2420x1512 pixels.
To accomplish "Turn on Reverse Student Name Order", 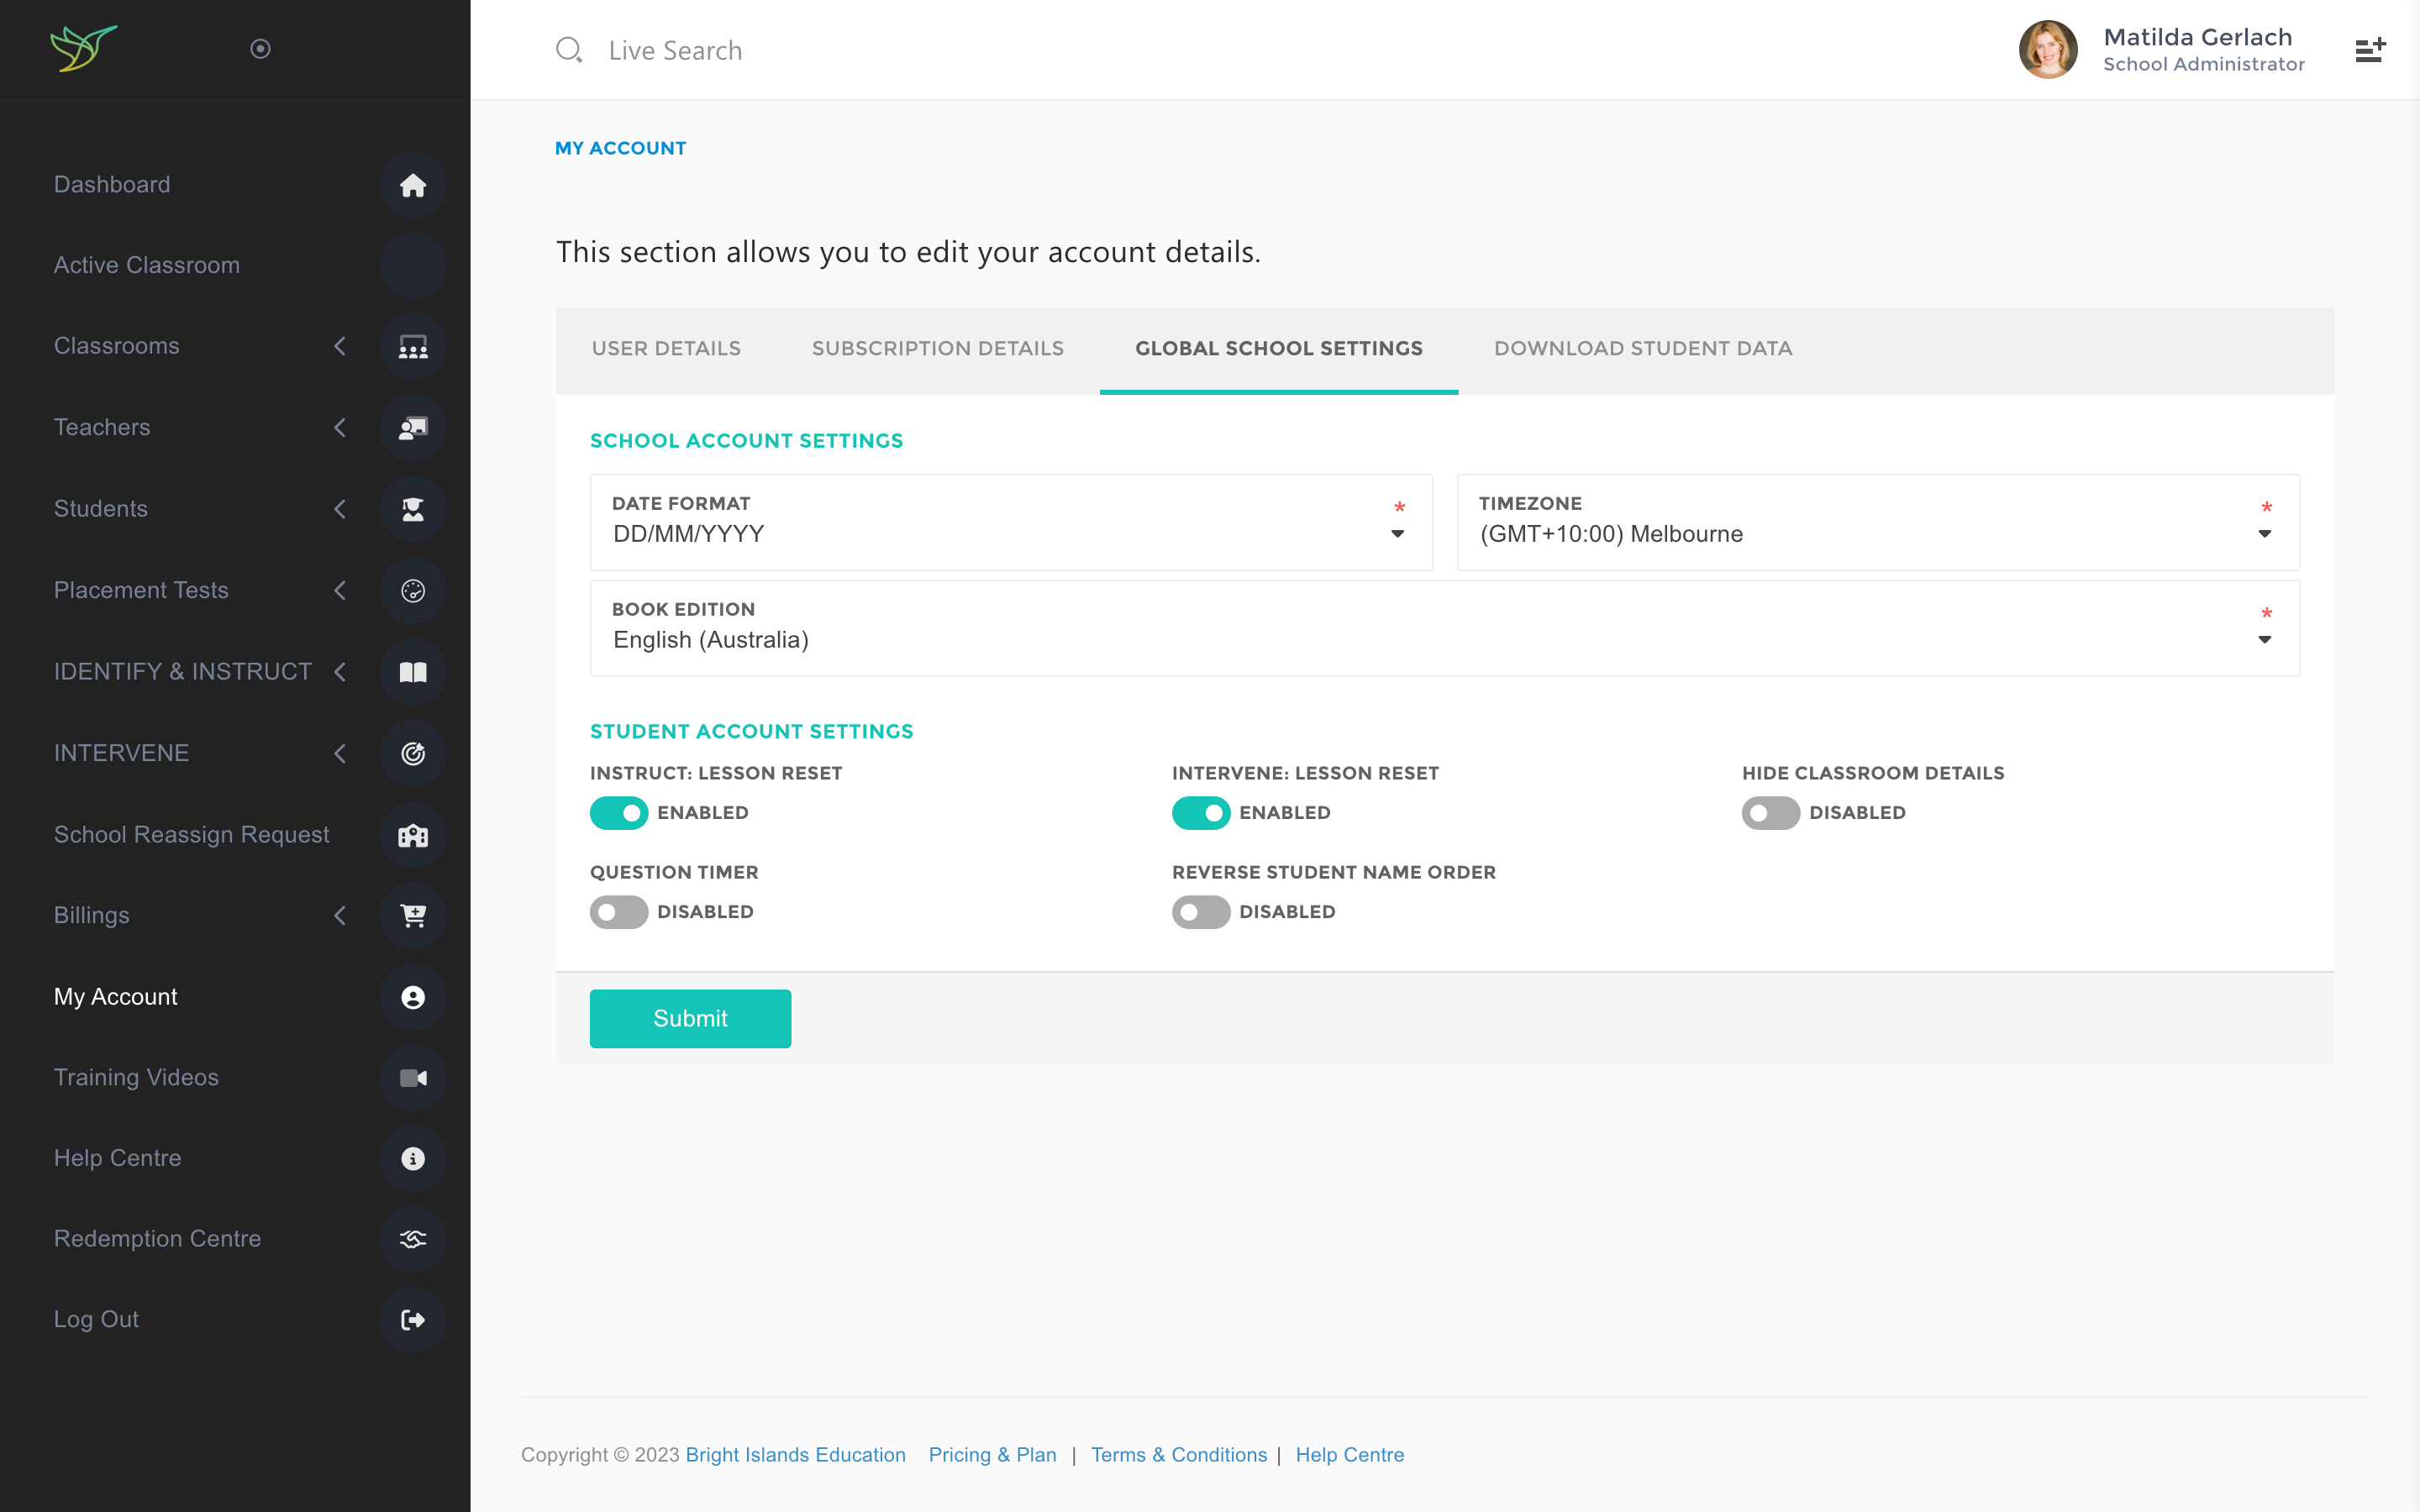I will click(x=1200, y=911).
